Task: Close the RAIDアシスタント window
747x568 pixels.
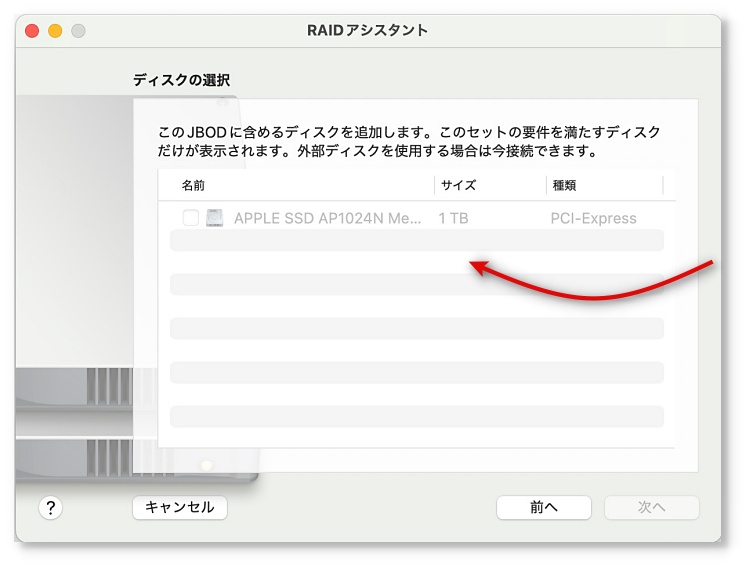Action: (x=32, y=31)
